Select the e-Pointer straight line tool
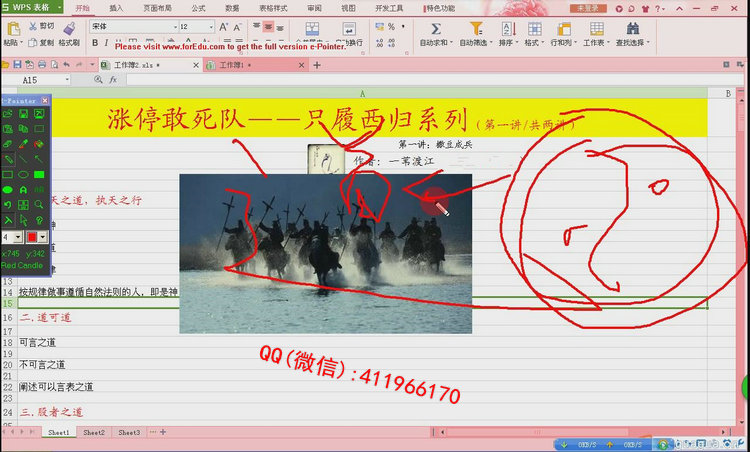This screenshot has height=452, width=750. pyautogui.click(x=23, y=159)
